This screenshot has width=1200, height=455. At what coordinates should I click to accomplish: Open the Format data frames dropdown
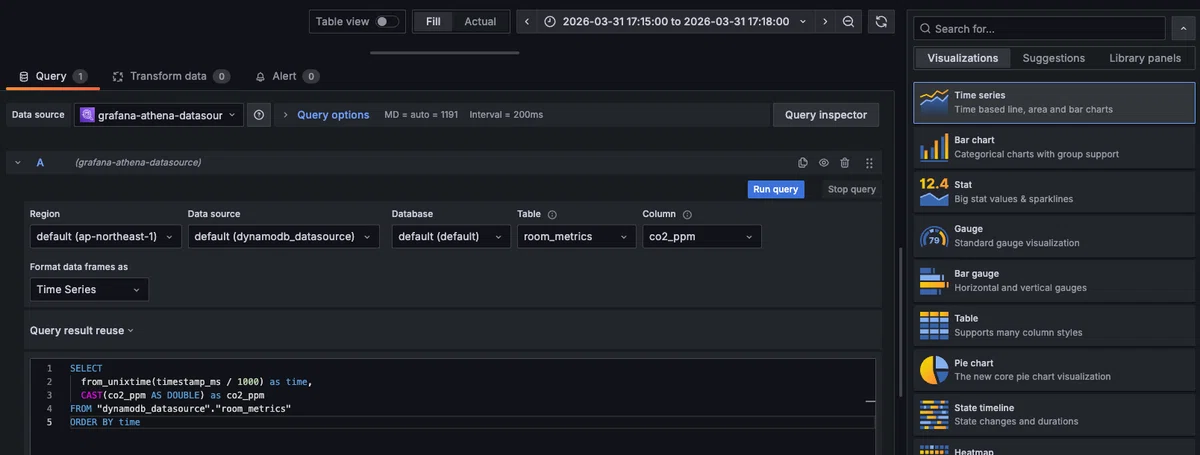tap(89, 289)
